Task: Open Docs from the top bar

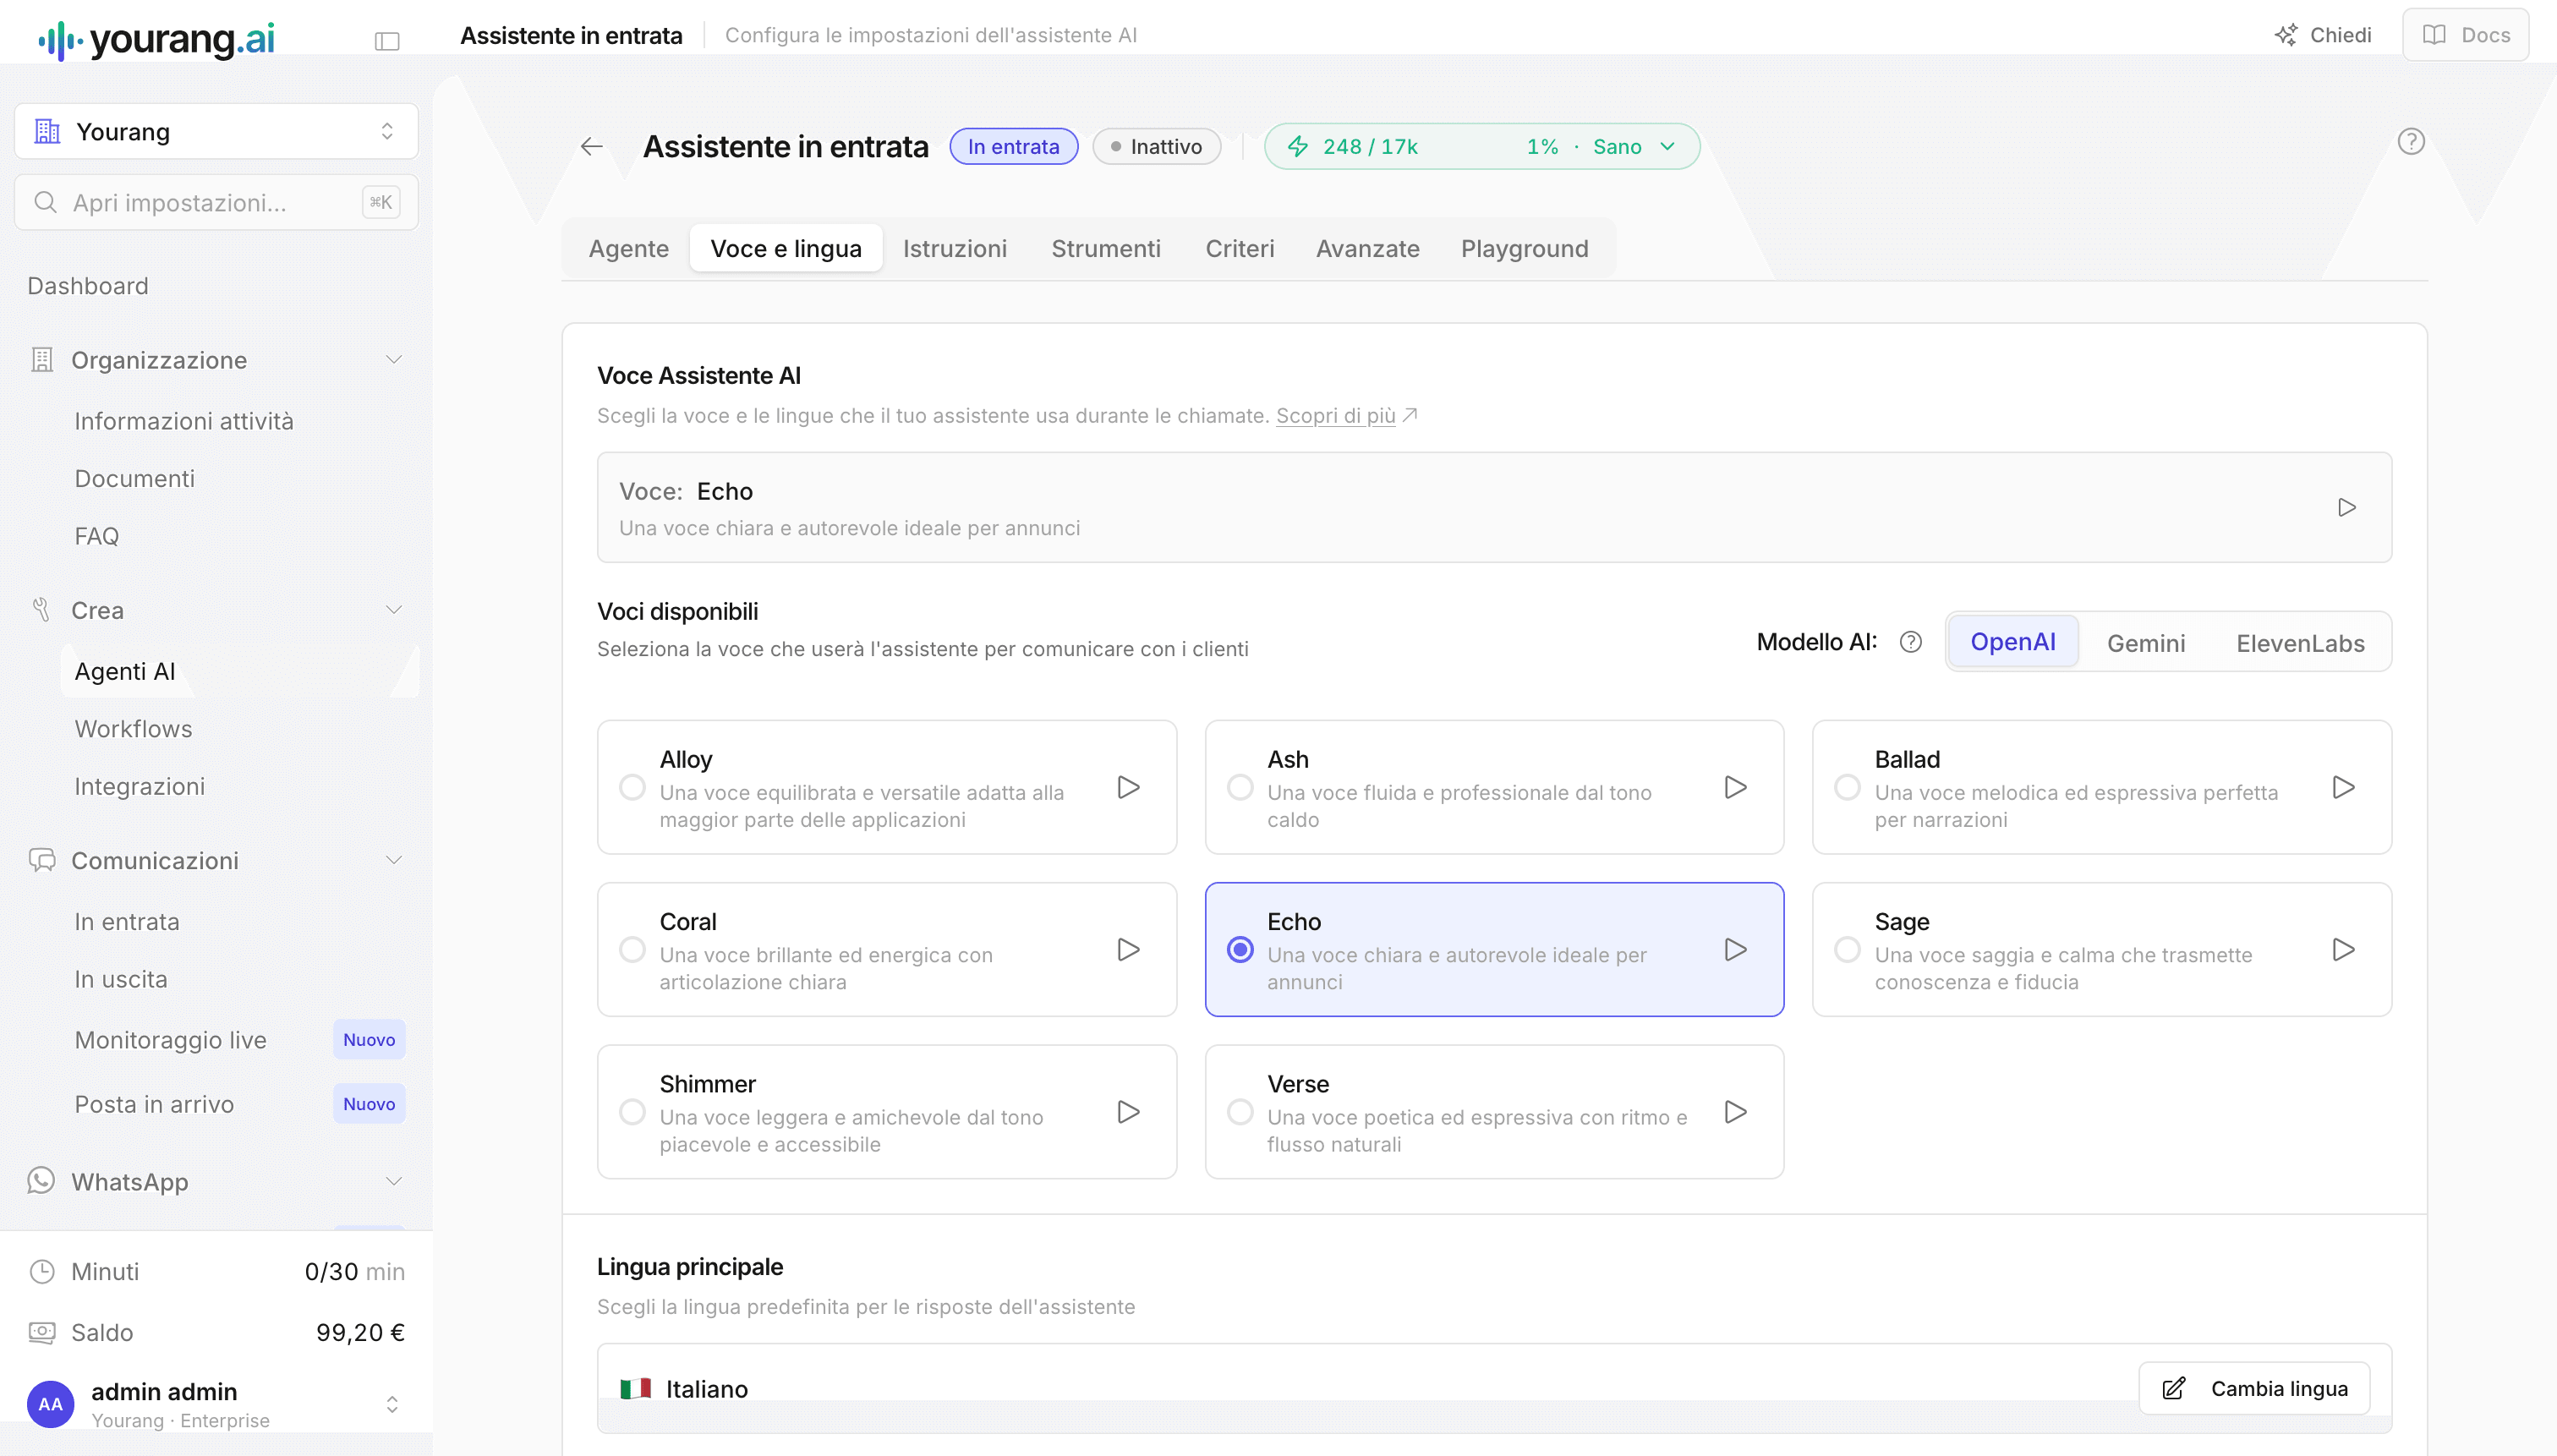Action: 2465,35
